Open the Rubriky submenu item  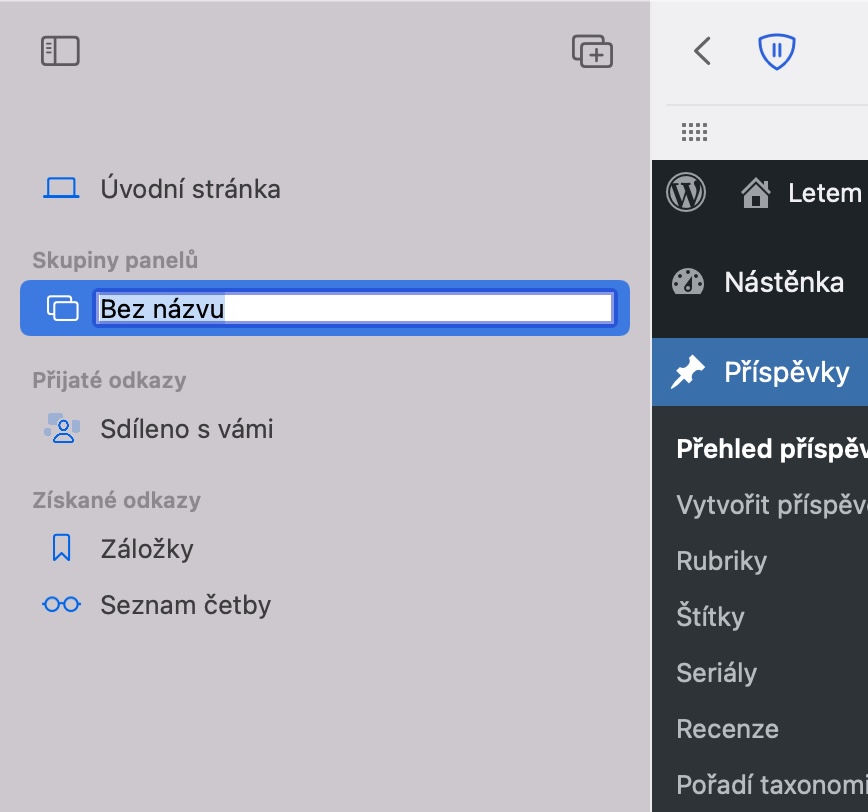(721, 561)
